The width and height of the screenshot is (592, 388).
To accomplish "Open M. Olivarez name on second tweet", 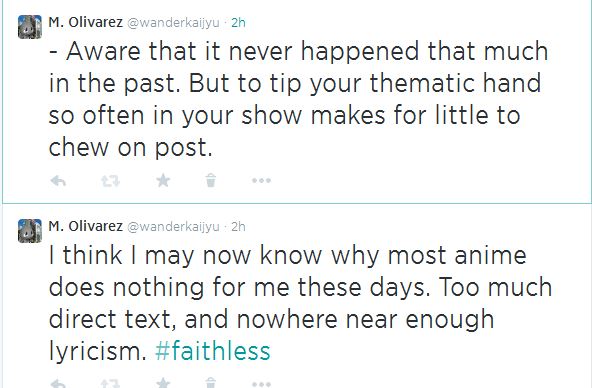I will (x=85, y=226).
